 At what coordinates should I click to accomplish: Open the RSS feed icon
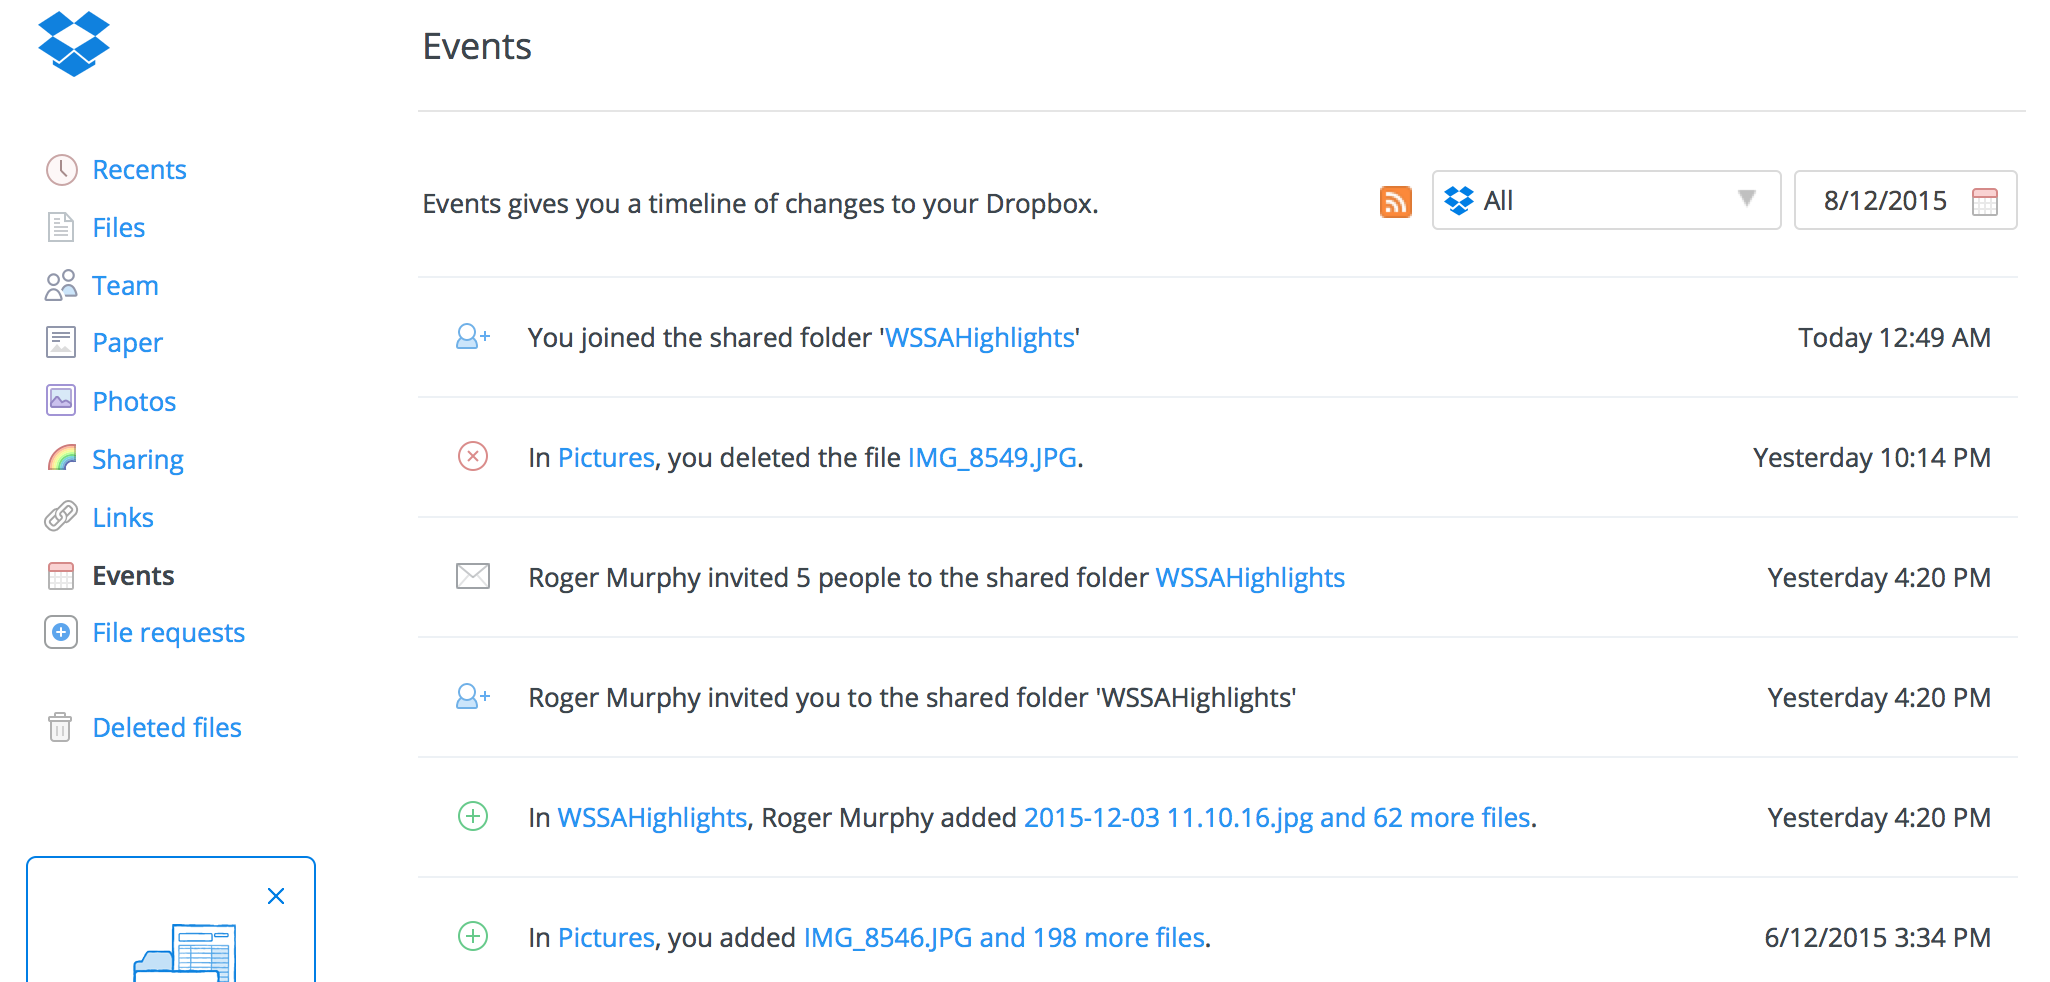(1395, 202)
